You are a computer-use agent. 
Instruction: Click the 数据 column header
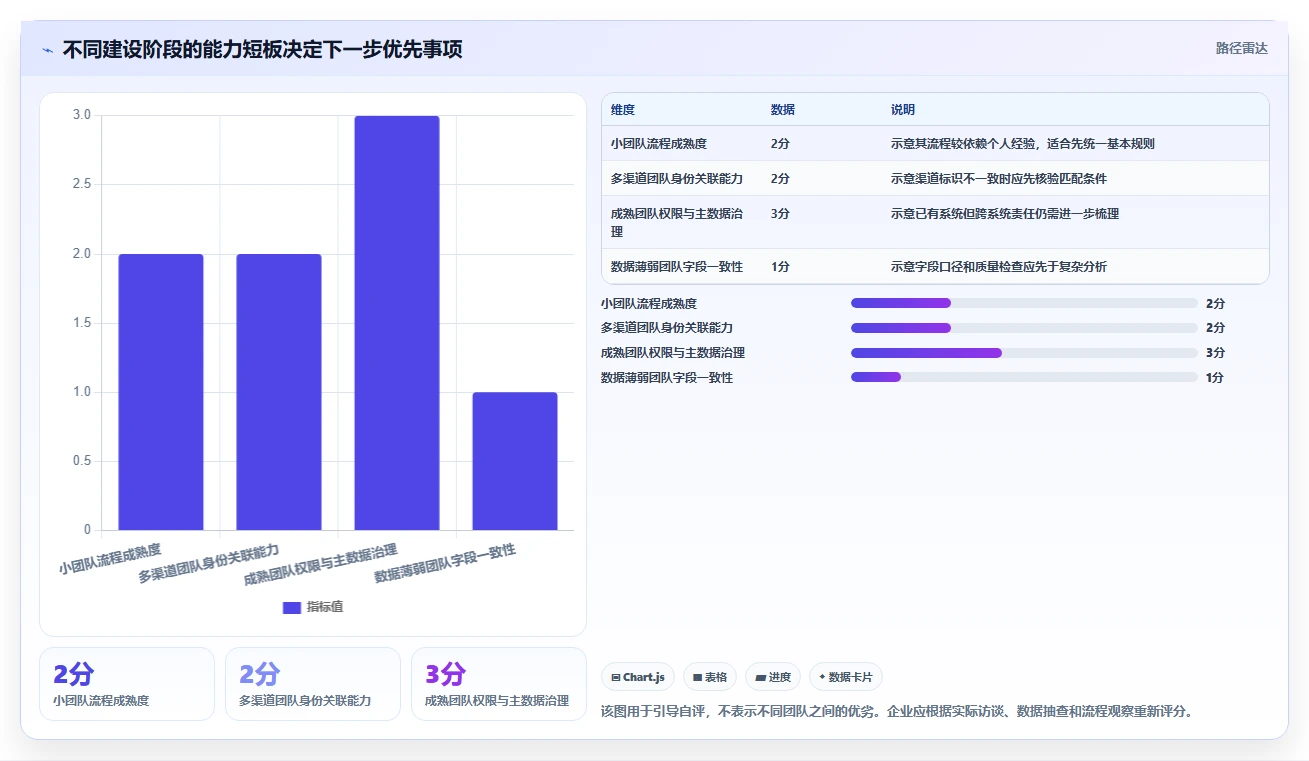[x=783, y=110]
